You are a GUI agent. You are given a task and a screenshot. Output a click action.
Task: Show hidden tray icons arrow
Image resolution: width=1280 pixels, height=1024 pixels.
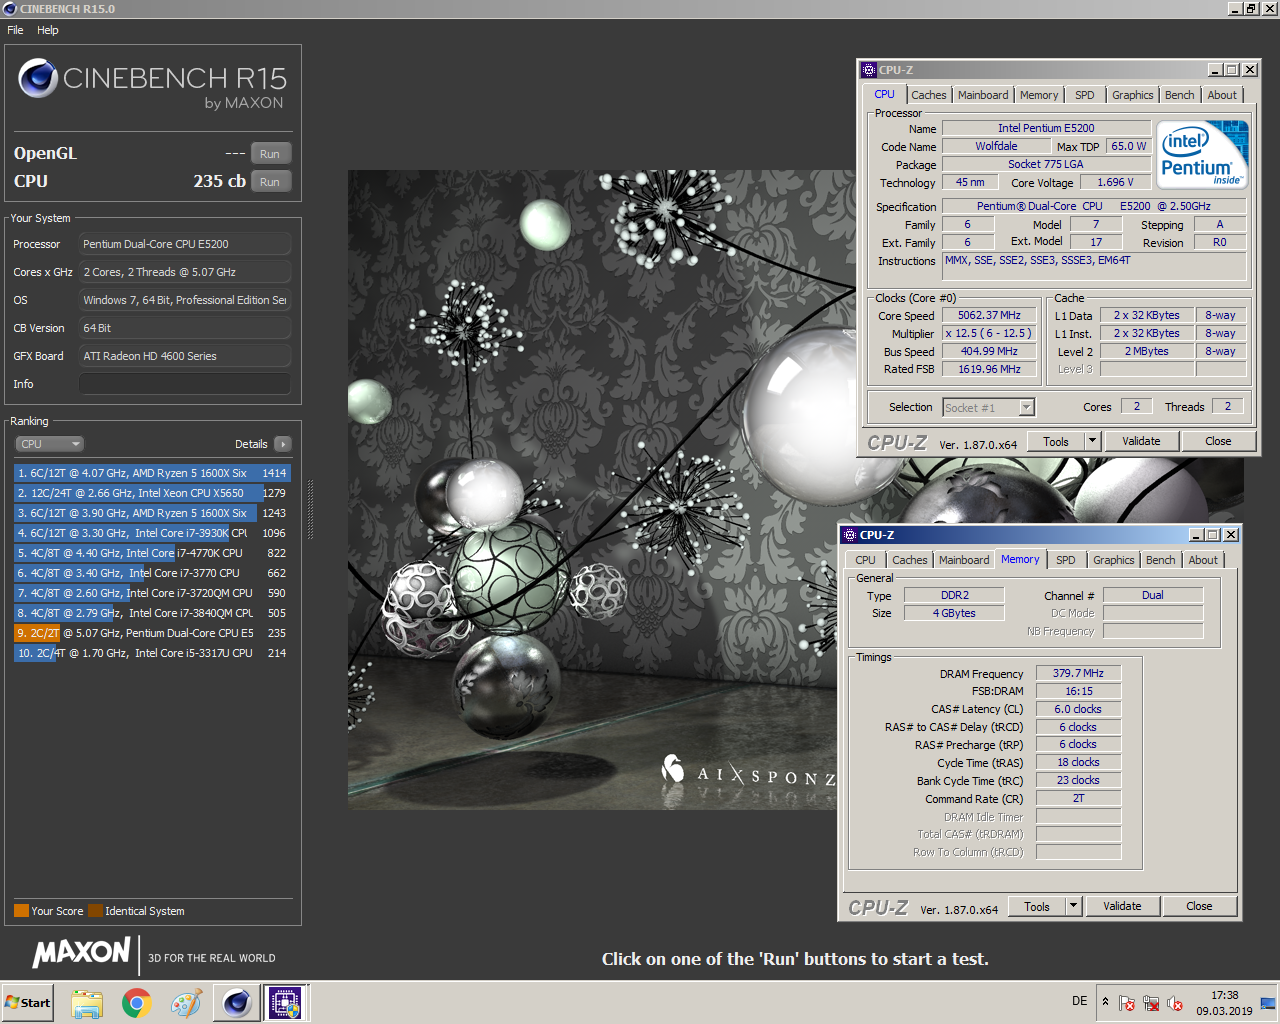pyautogui.click(x=1105, y=1001)
